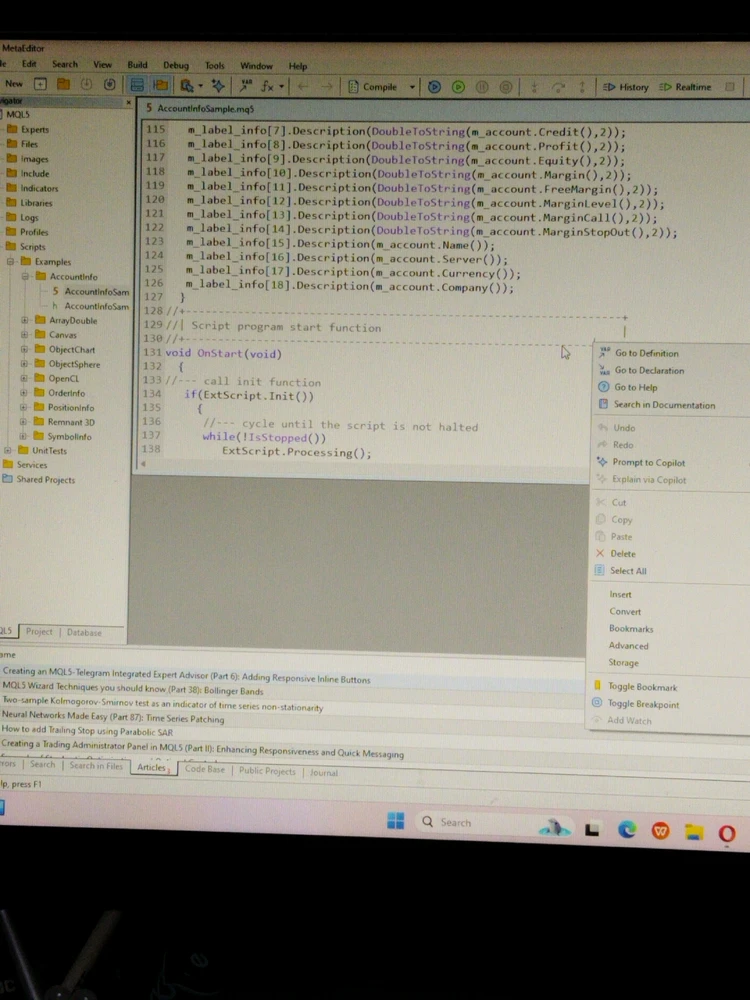Click the open folder toolbar icon
This screenshot has width=750, height=1000.
[62, 85]
